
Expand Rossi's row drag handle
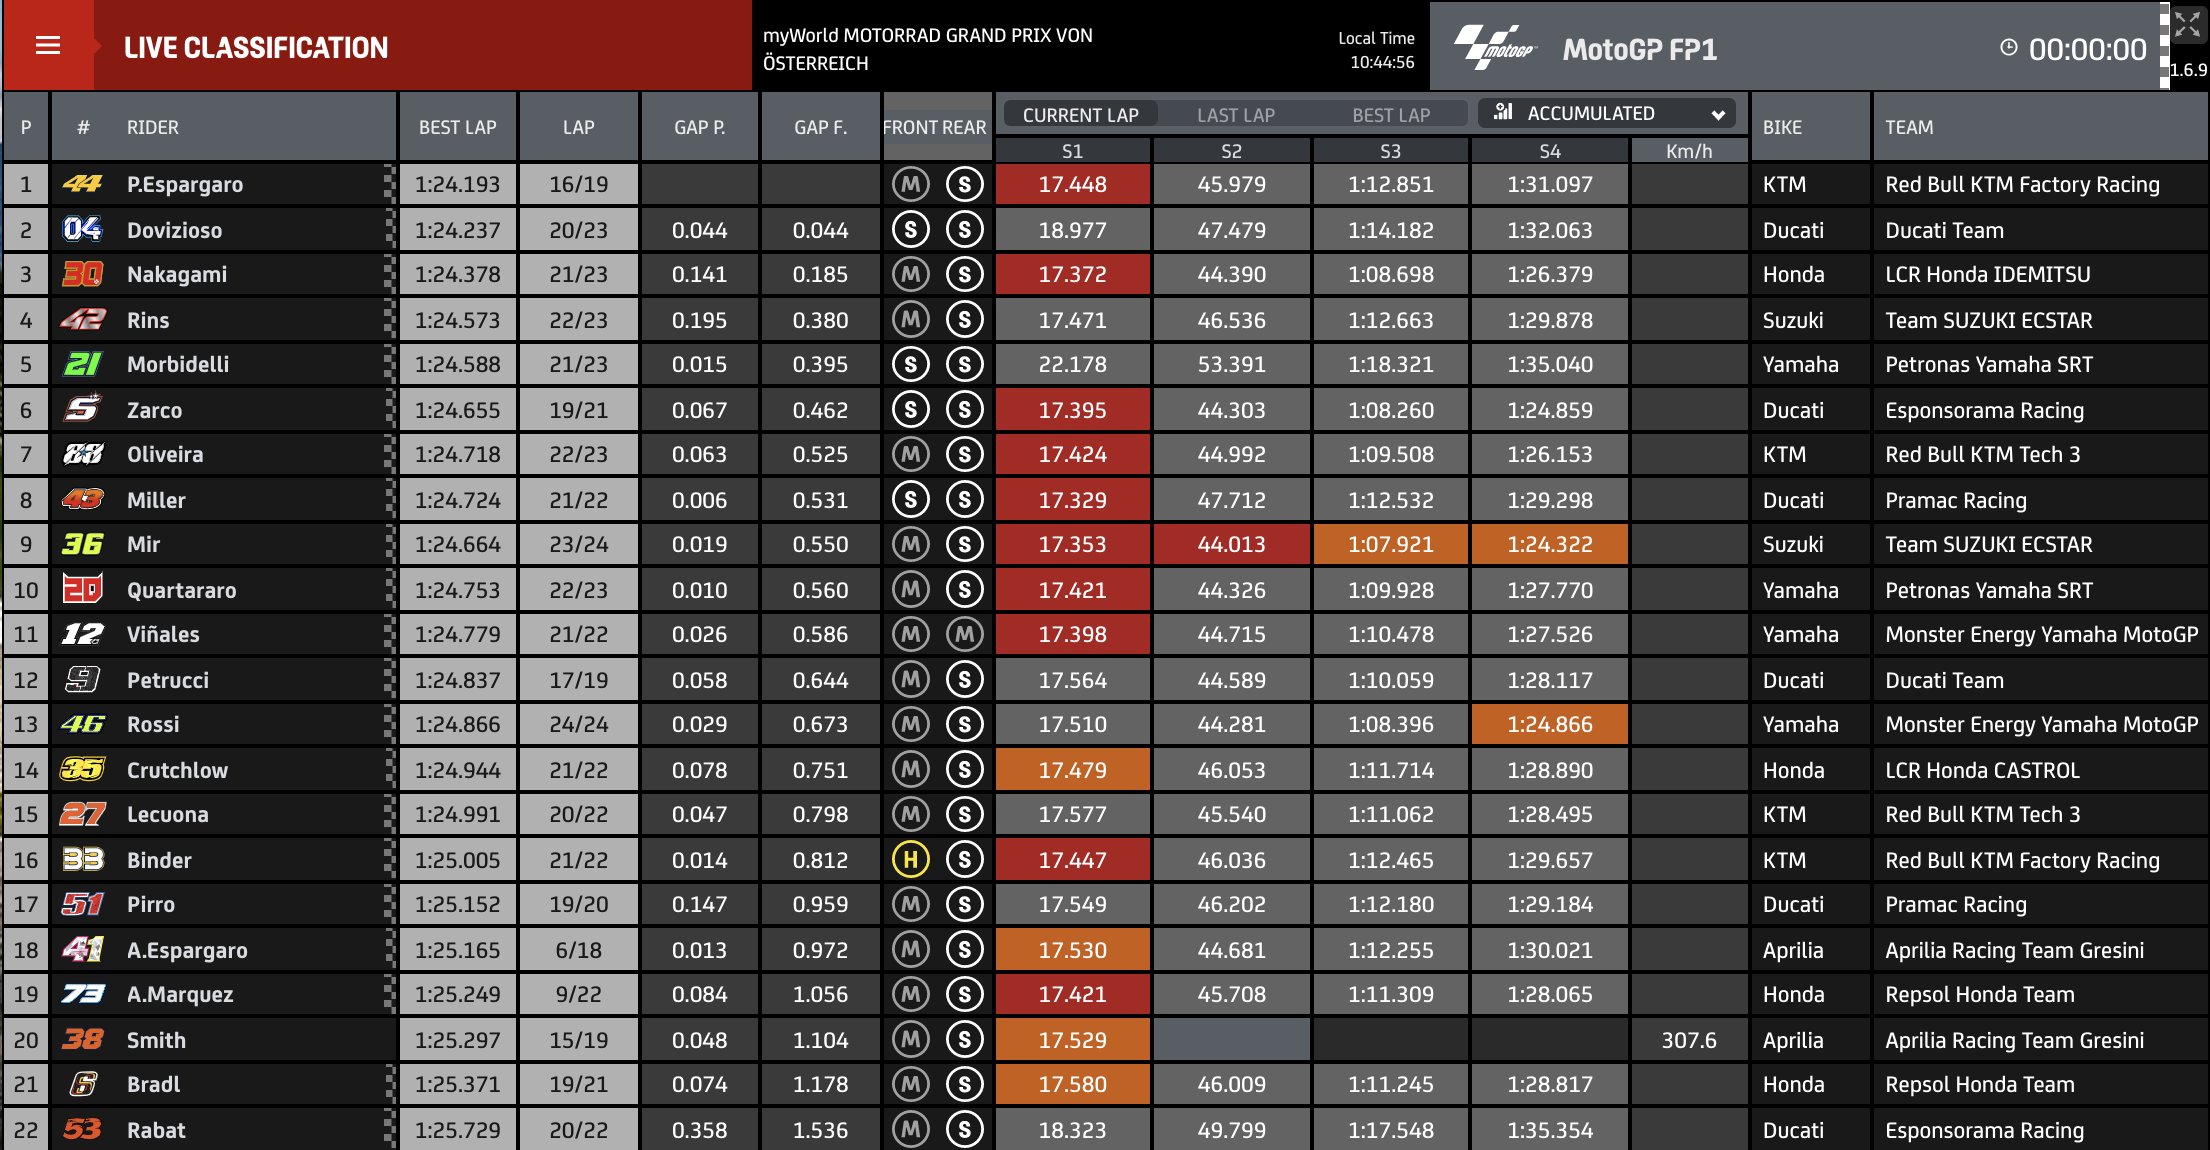pos(389,724)
